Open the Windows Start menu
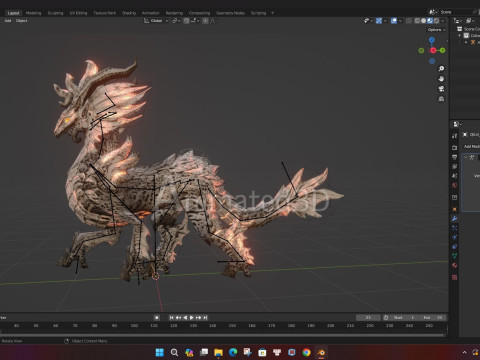Screen dimensions: 480x360 (x=160, y=352)
